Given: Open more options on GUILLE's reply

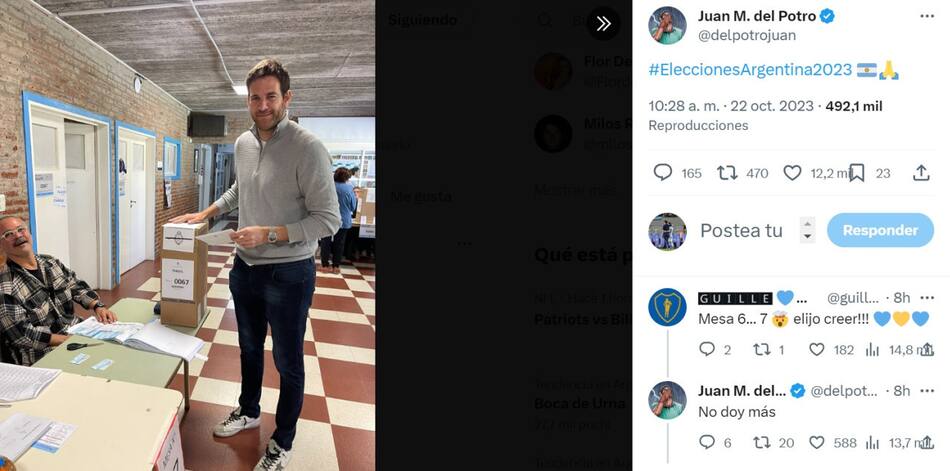Looking at the screenshot, I should click(927, 298).
